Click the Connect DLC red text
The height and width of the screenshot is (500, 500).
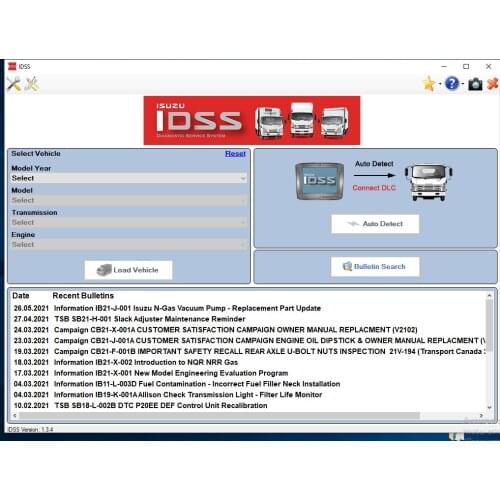(374, 188)
